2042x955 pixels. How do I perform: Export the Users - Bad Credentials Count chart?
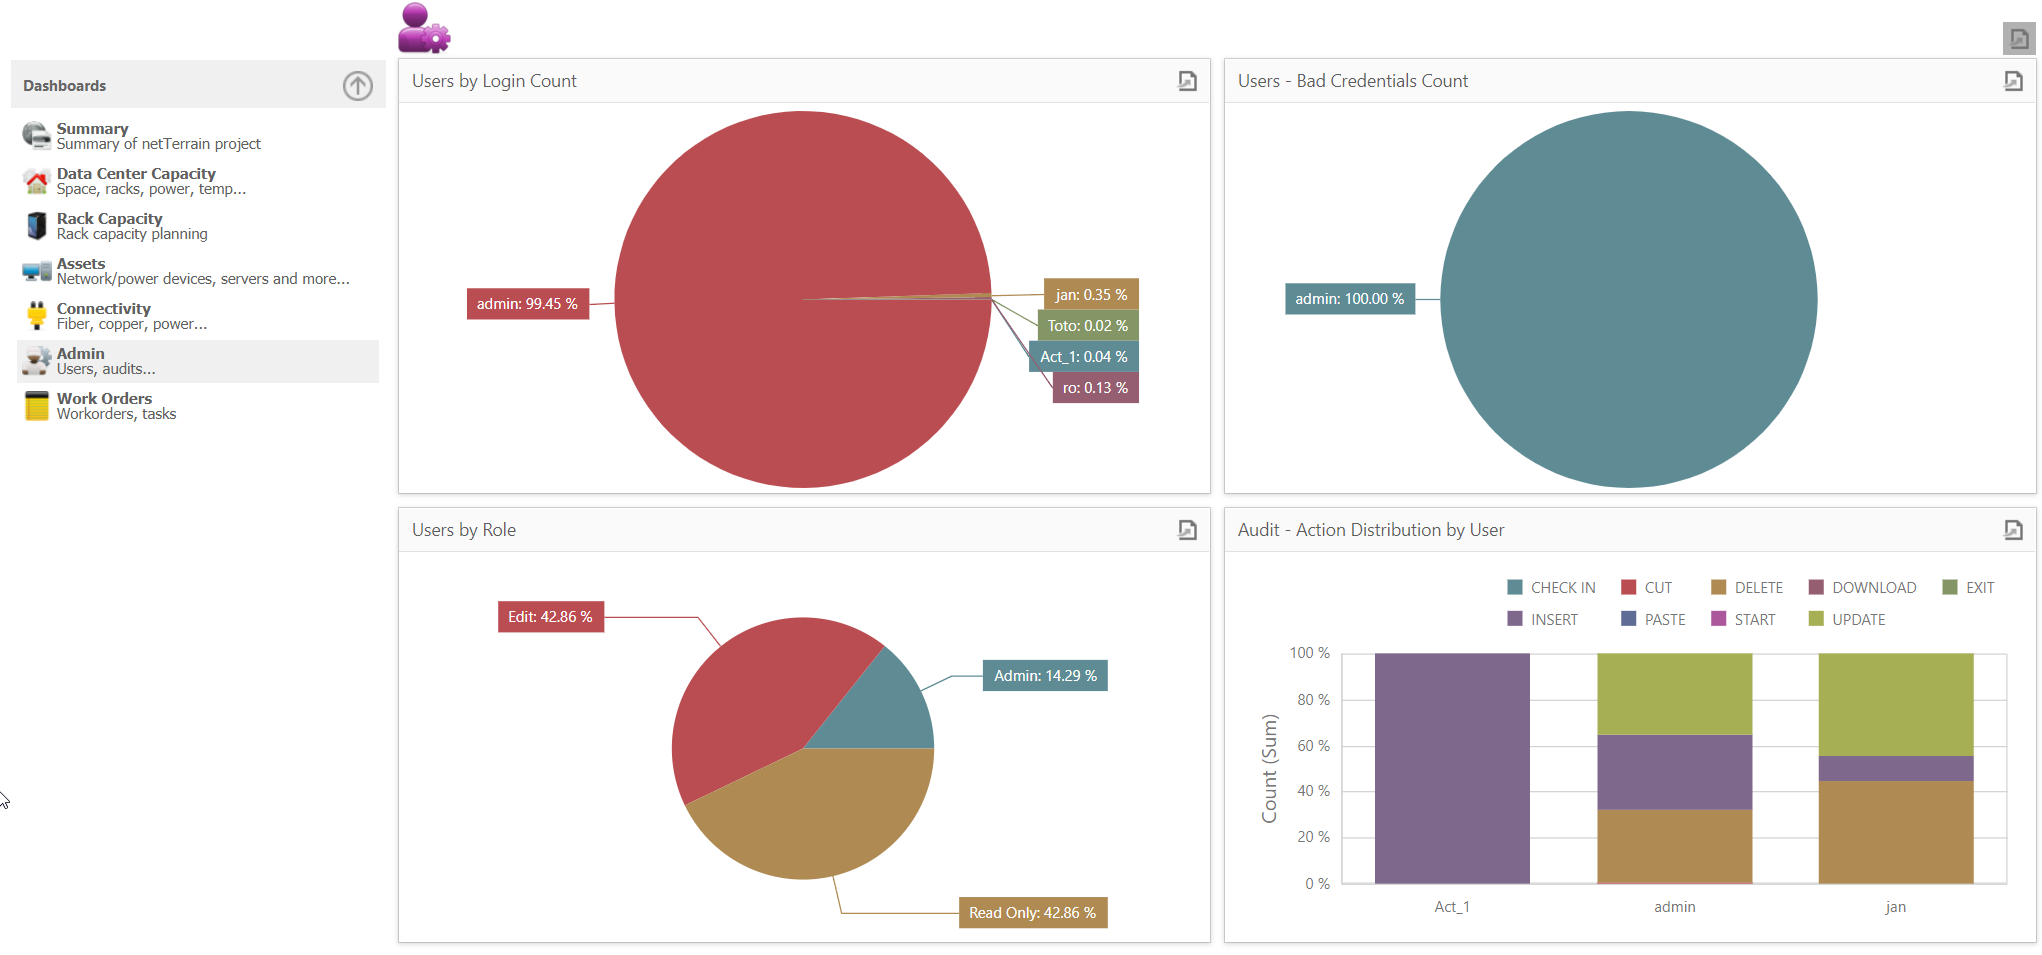(x=2013, y=81)
